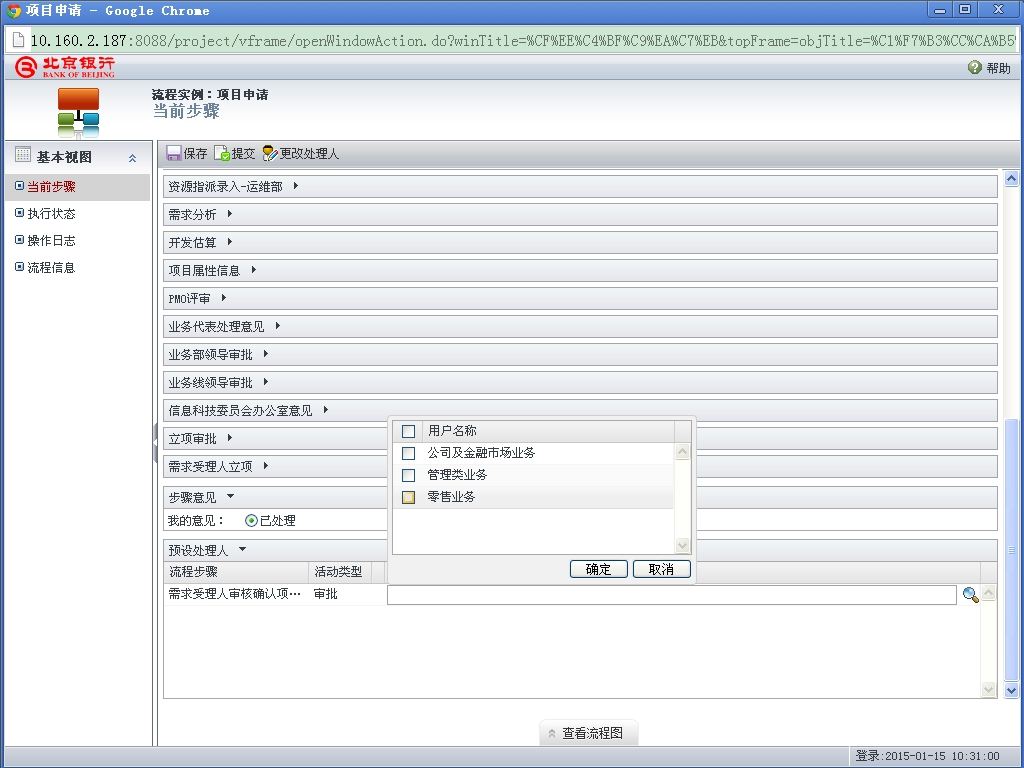Screen dimensions: 1024x768
Task: Click the main pane scroll-up arrow
Action: [1012, 178]
